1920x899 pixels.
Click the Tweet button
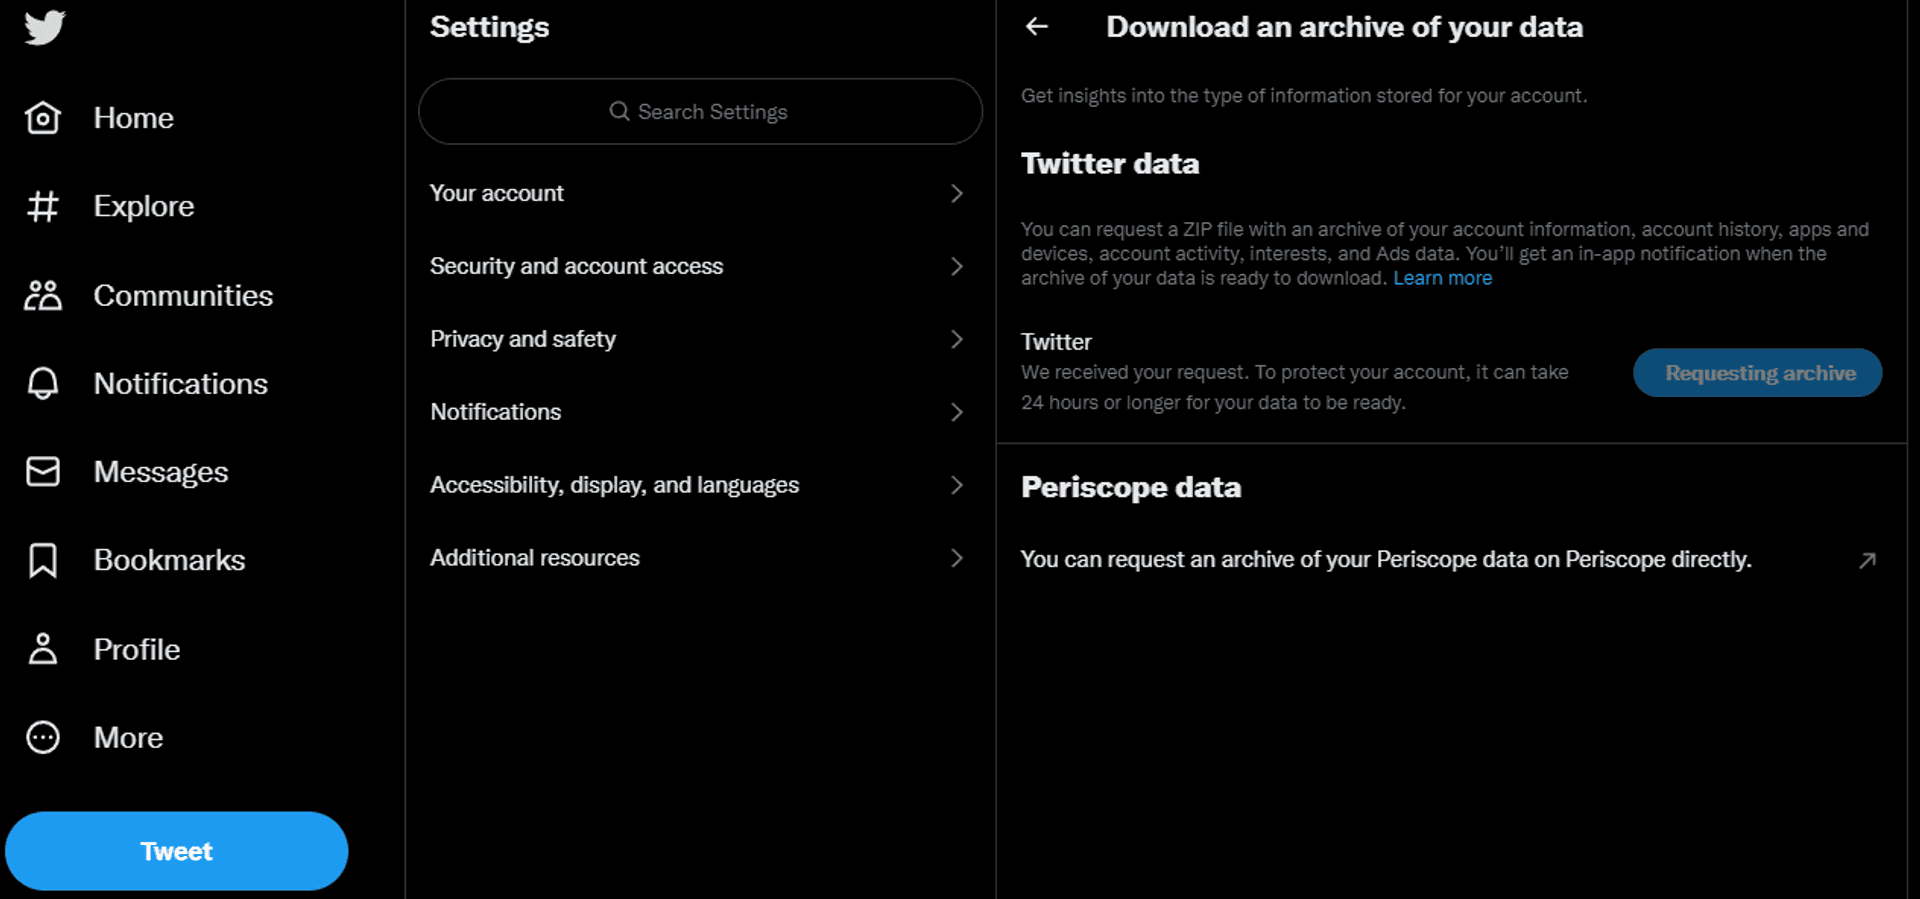[x=176, y=851]
